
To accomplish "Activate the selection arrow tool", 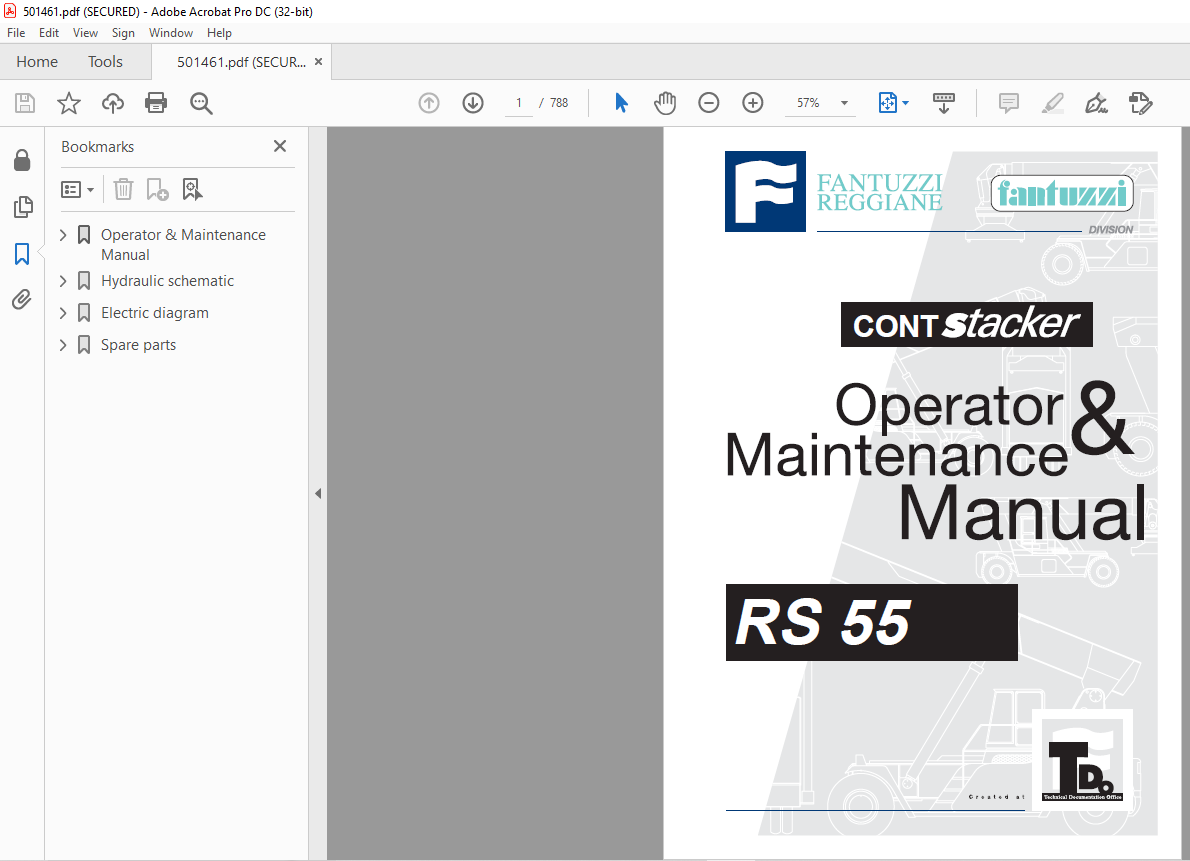I will click(x=621, y=102).
